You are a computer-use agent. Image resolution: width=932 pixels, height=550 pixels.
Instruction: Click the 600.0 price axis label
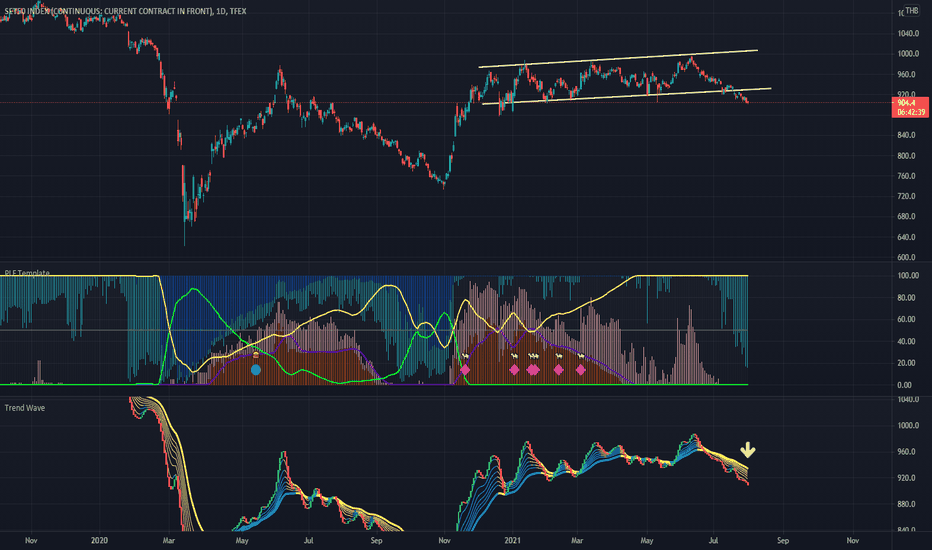click(x=906, y=257)
